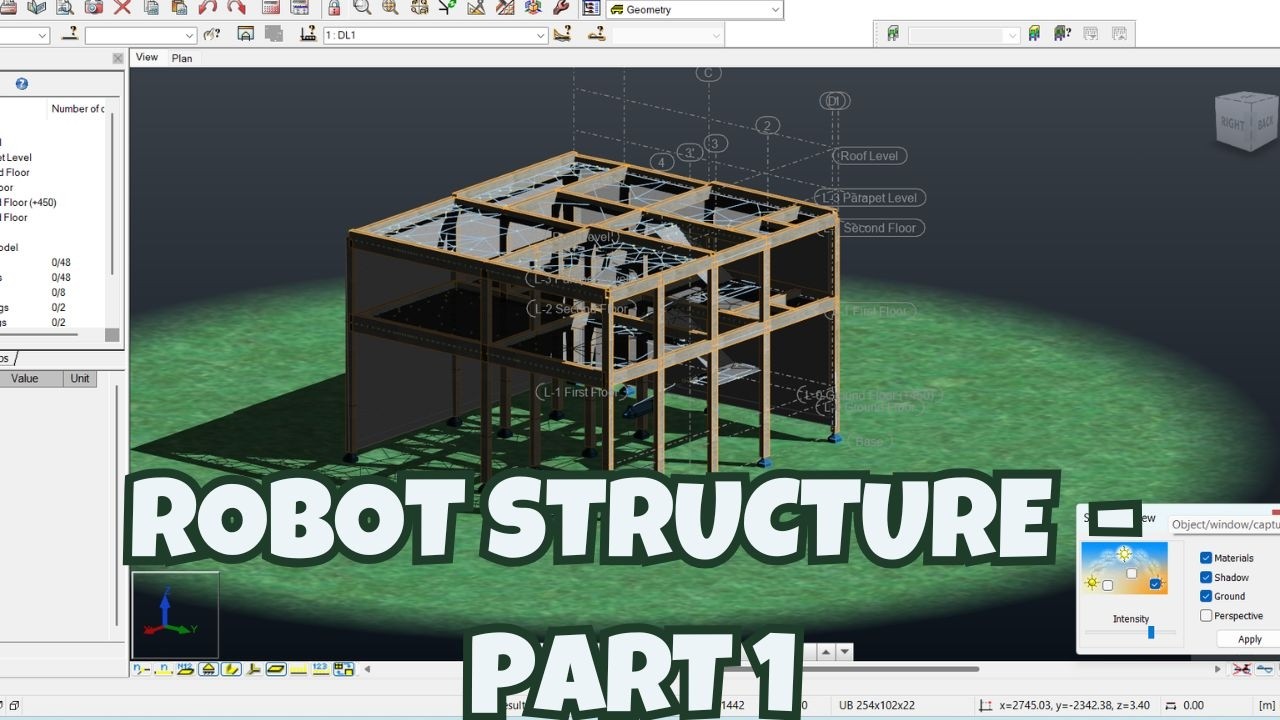1280x720 pixels.
Task: Open preferences with the wrench icon
Action: coord(561,8)
